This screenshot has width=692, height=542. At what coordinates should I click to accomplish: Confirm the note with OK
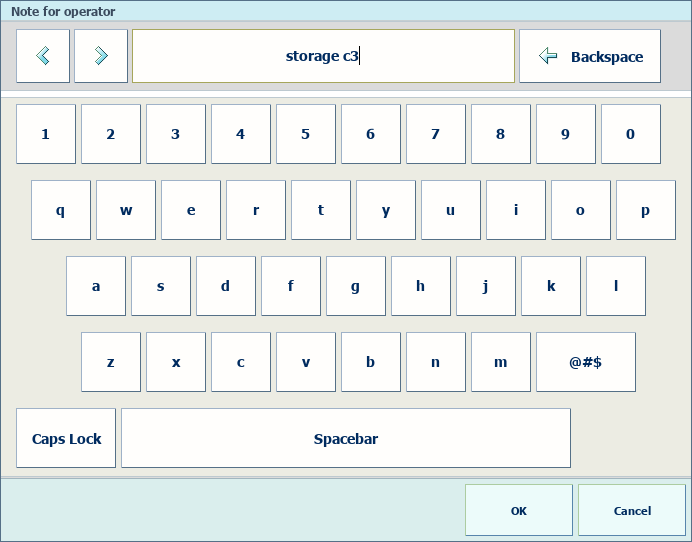tap(518, 510)
